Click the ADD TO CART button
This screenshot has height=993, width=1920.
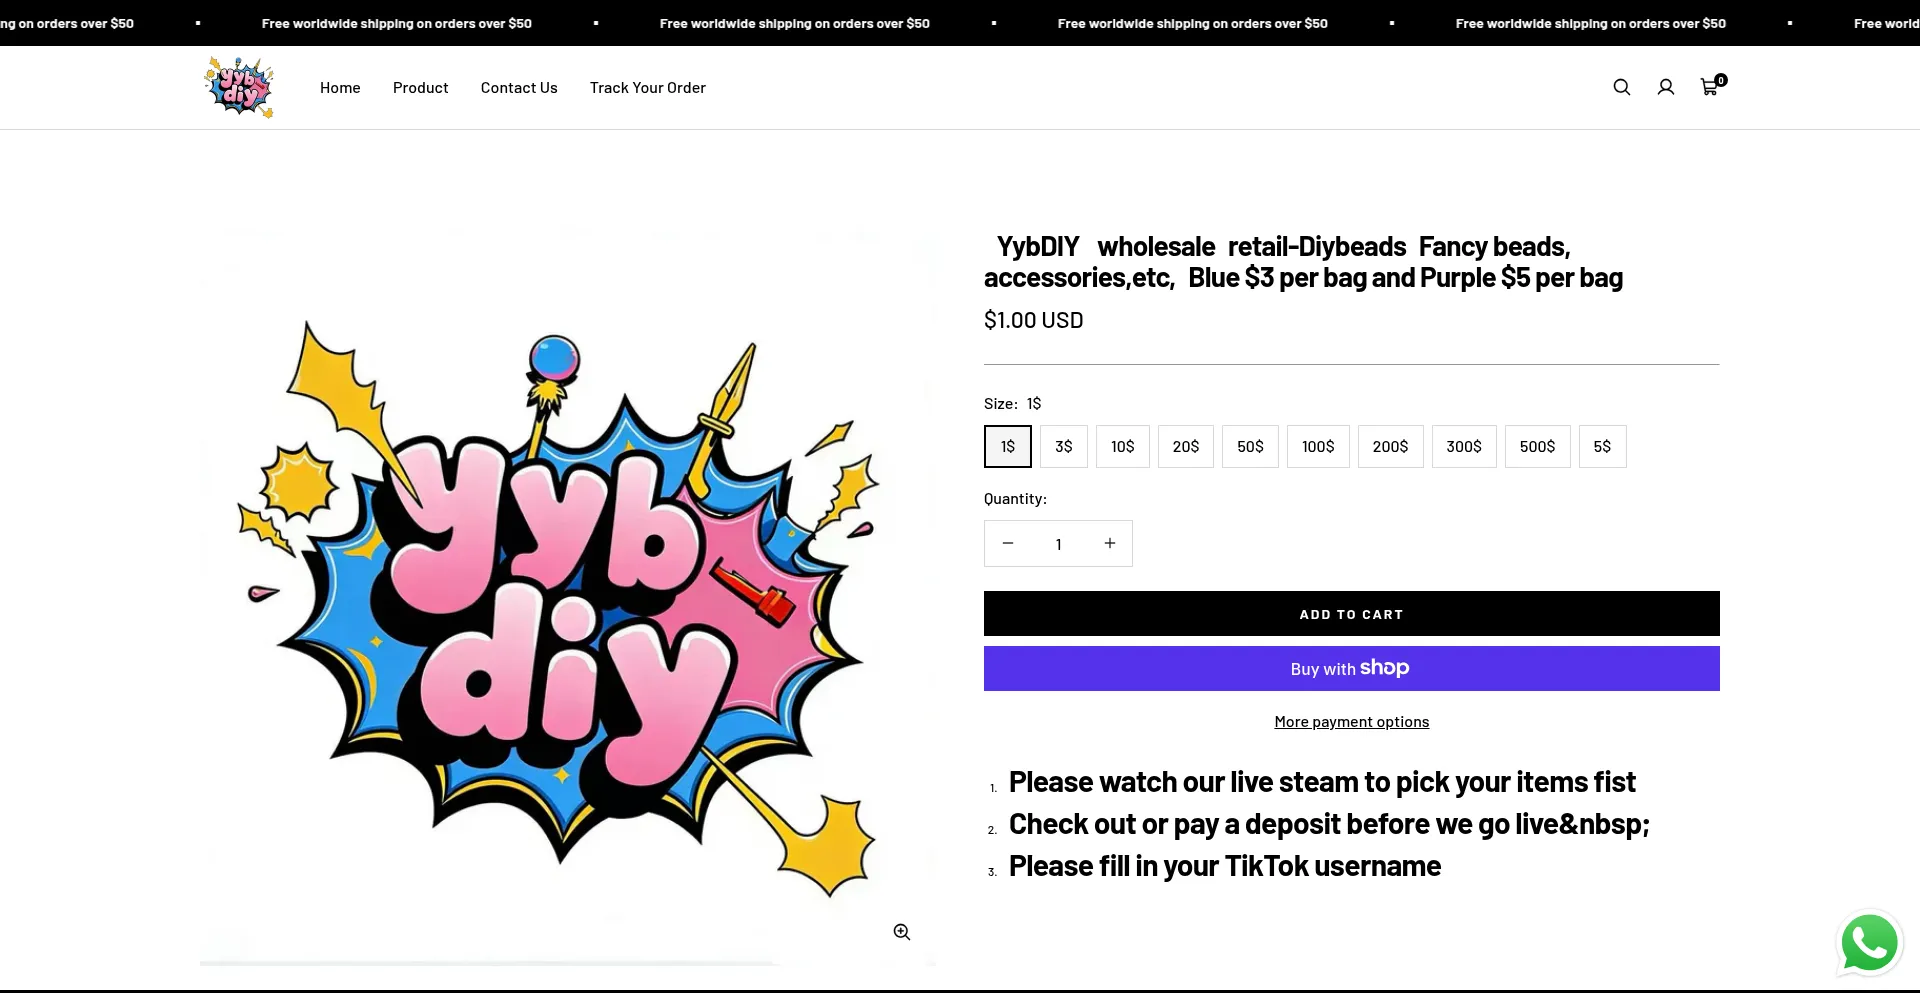point(1351,613)
